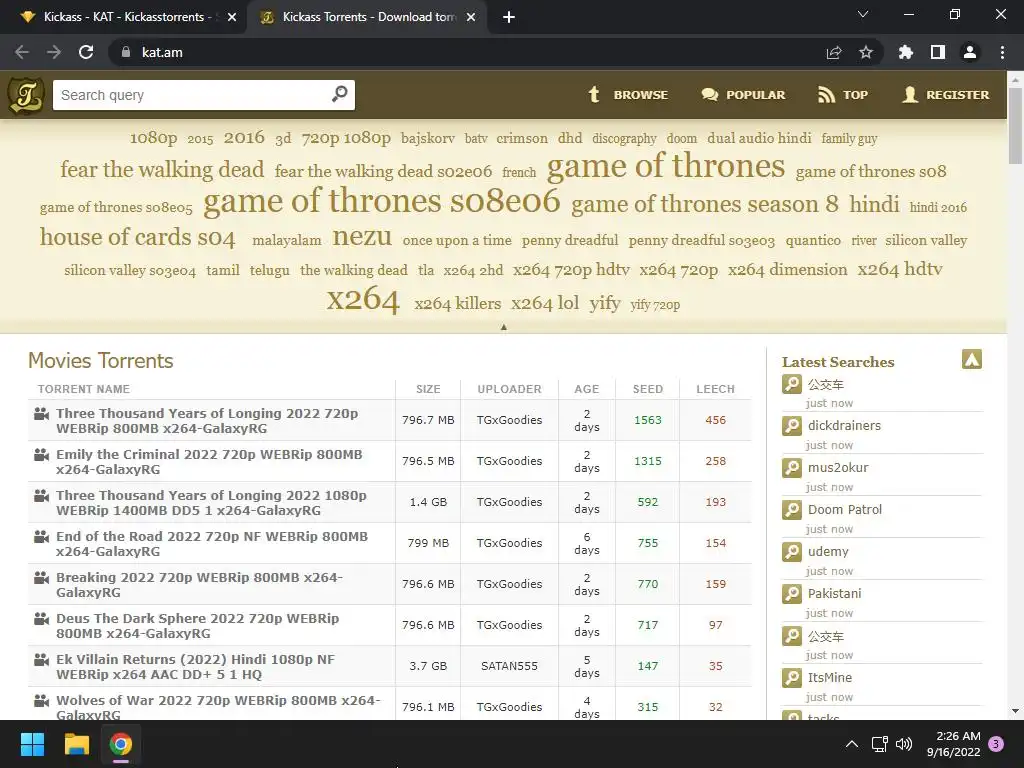Click the 'x264' large tag
This screenshot has height=768, width=1024.
[x=363, y=300]
